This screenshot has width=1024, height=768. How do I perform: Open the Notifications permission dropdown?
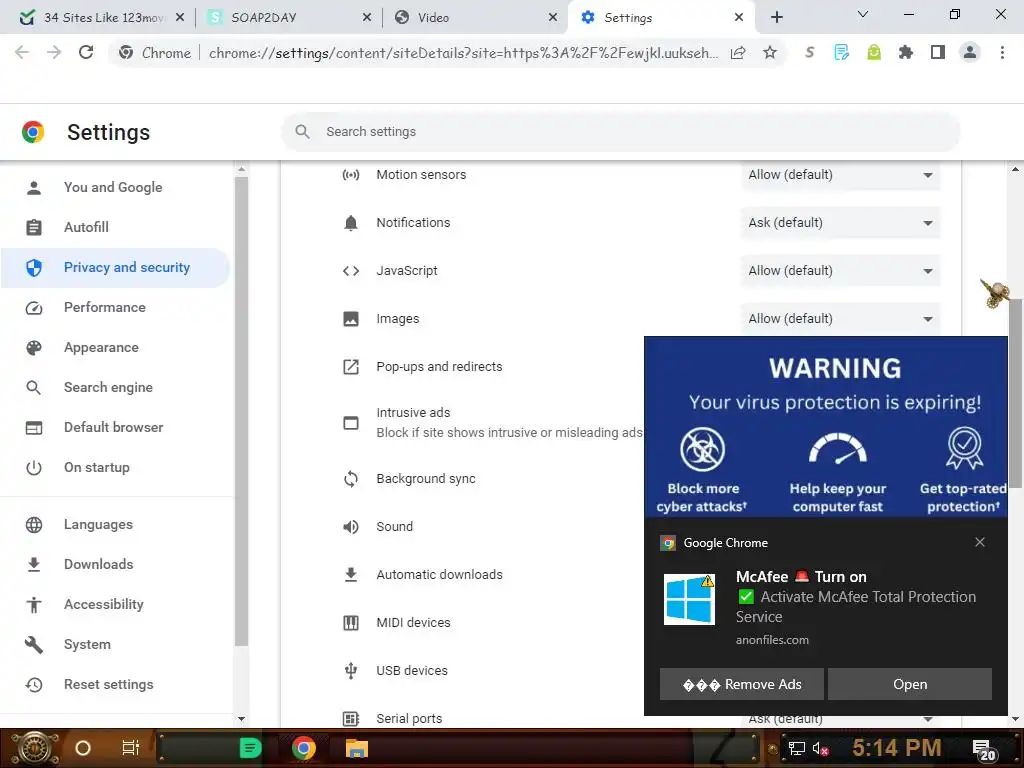point(840,223)
